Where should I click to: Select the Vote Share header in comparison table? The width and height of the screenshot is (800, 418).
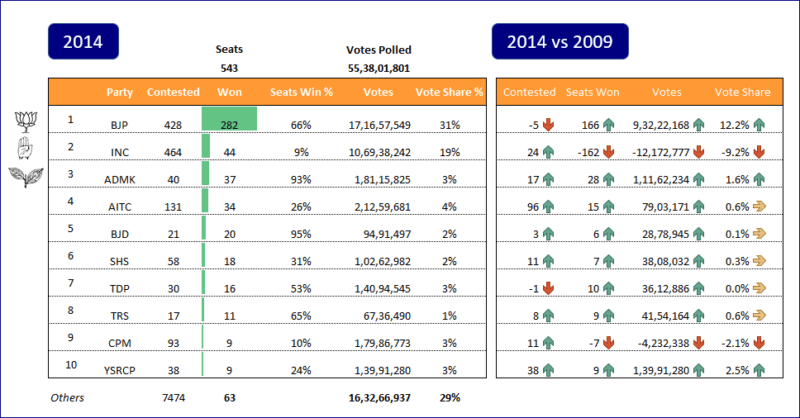click(742, 92)
